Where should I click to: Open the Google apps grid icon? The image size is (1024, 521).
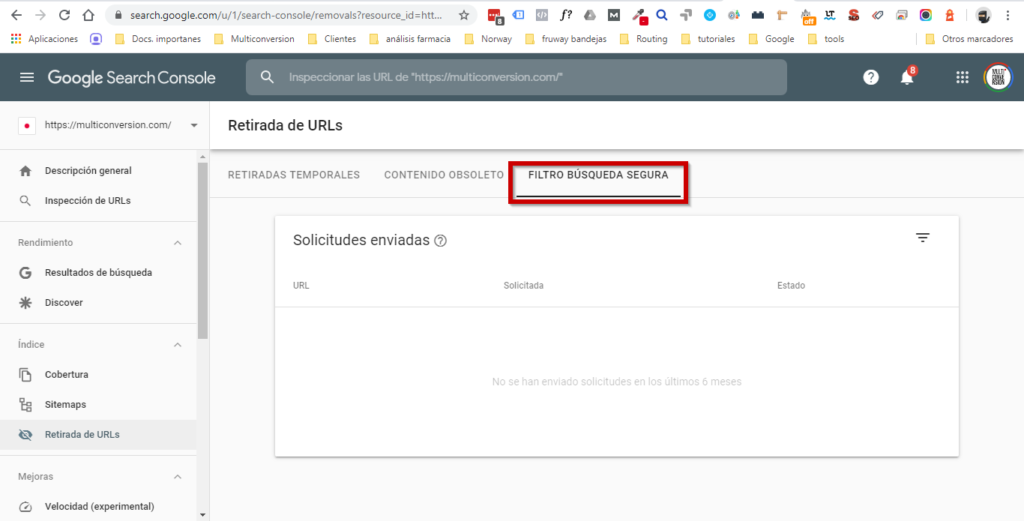[x=962, y=78]
